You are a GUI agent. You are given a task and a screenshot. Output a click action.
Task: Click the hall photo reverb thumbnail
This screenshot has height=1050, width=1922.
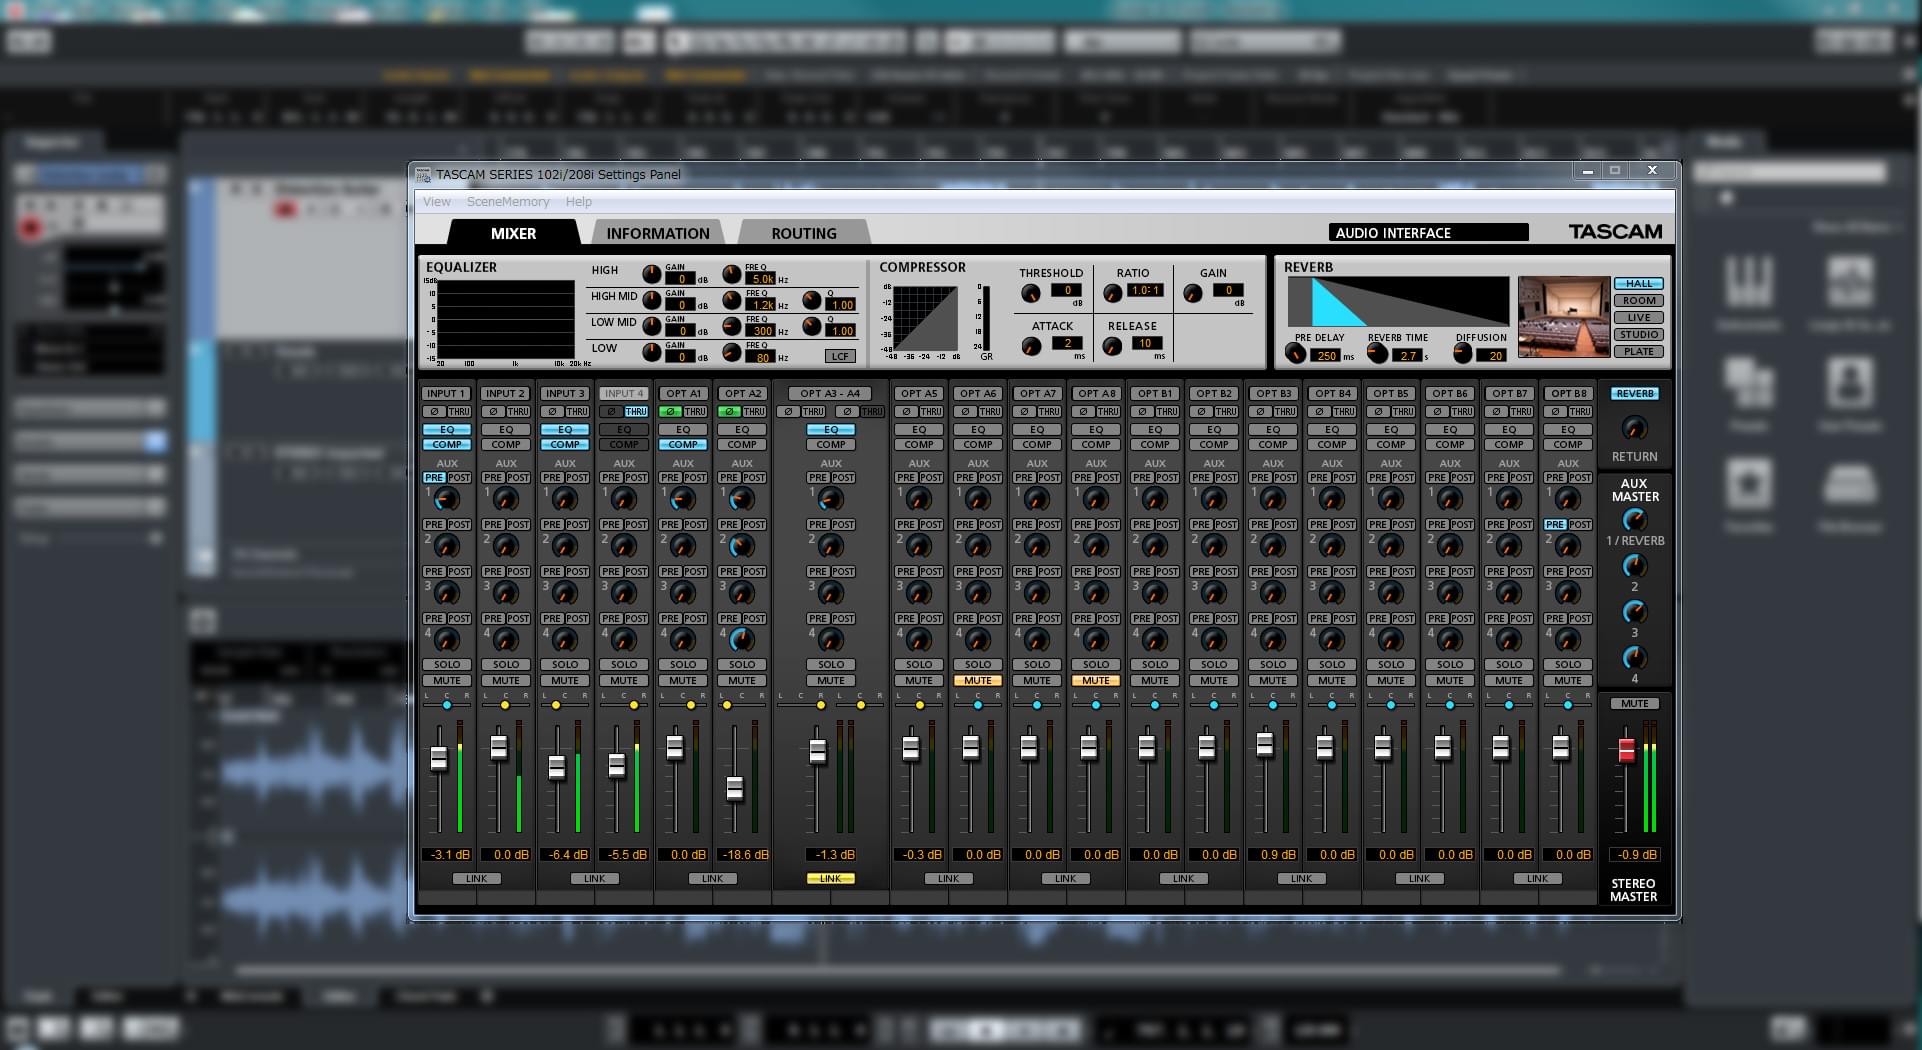point(1564,317)
